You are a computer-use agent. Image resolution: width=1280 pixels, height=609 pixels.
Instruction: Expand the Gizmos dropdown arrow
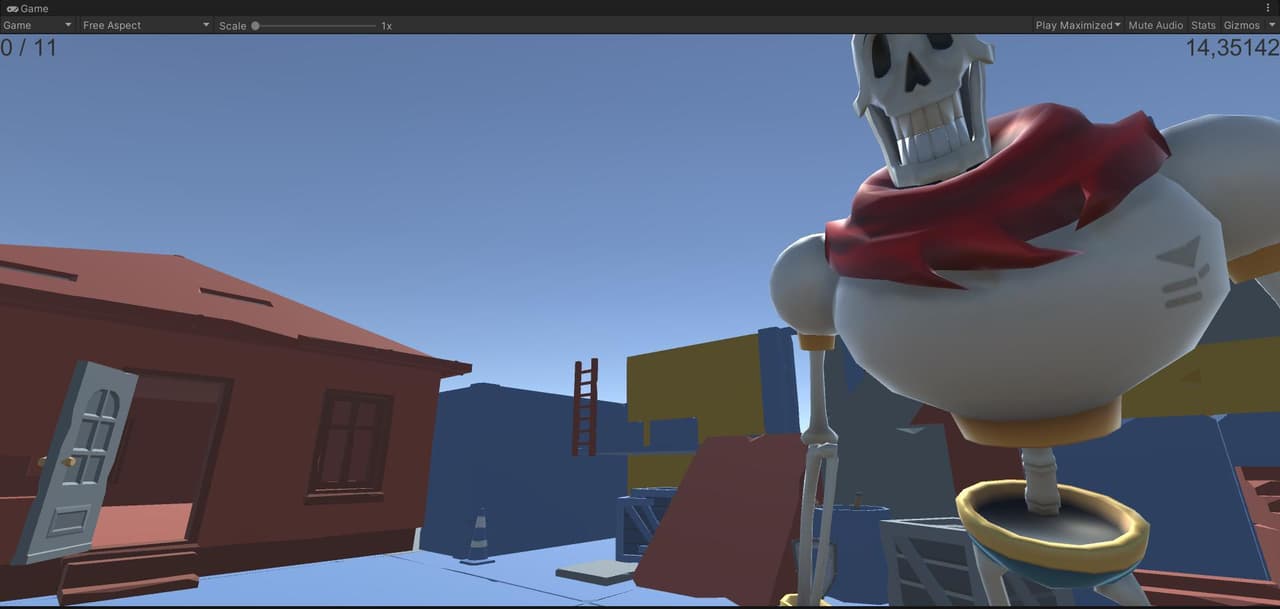(1272, 25)
